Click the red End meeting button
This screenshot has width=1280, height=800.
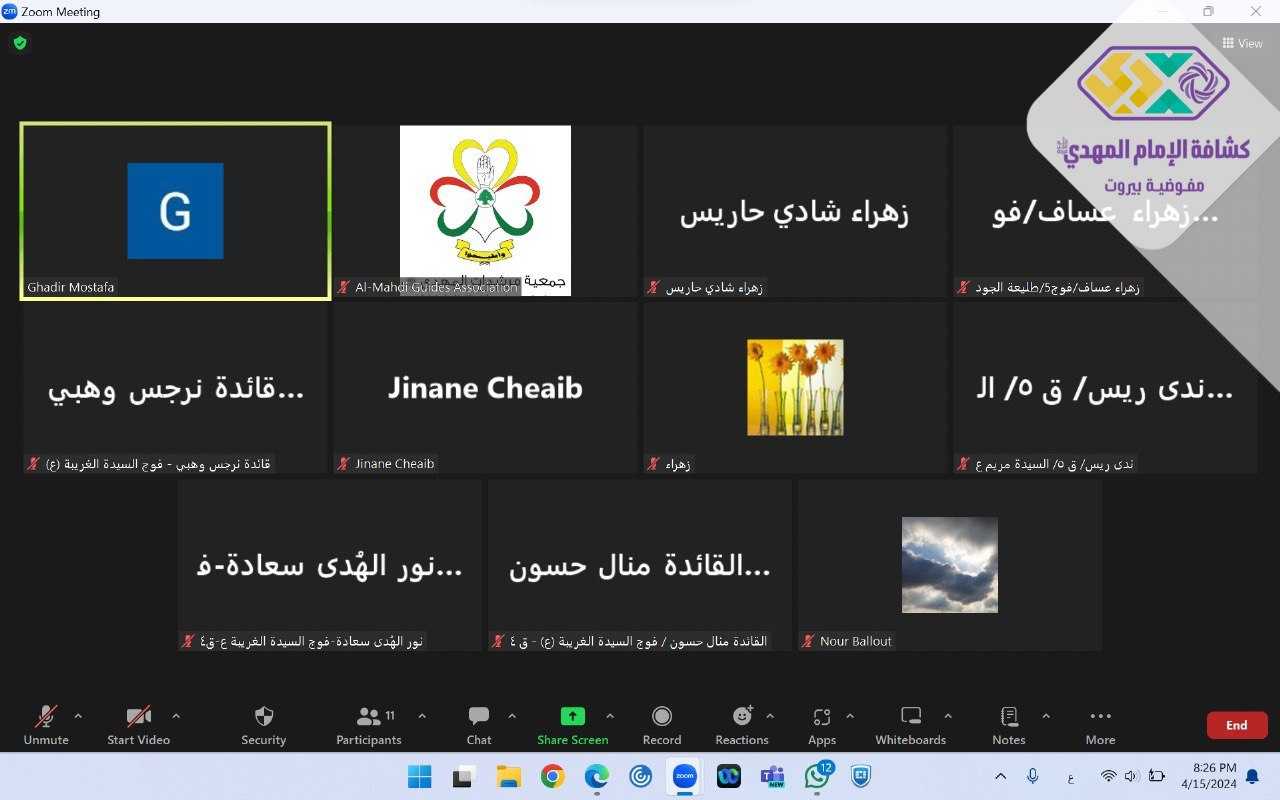(x=1237, y=725)
